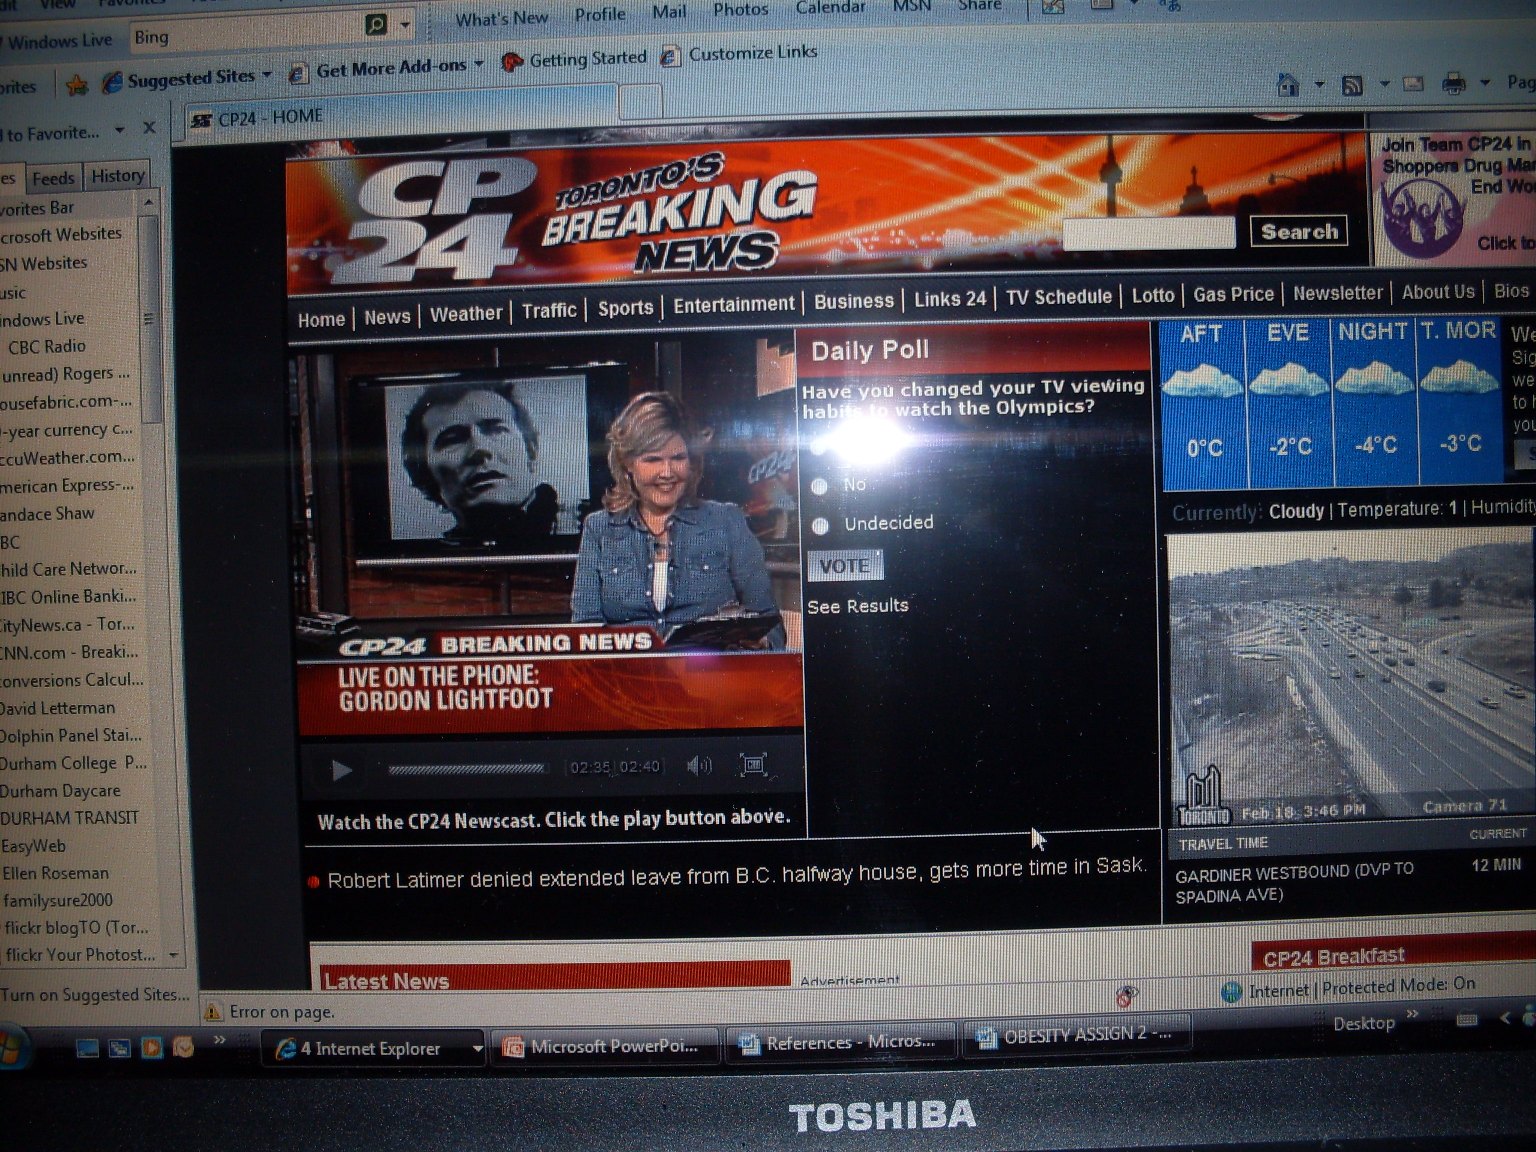Click the RSS feeds icon
The width and height of the screenshot is (1536, 1152).
(x=1352, y=85)
